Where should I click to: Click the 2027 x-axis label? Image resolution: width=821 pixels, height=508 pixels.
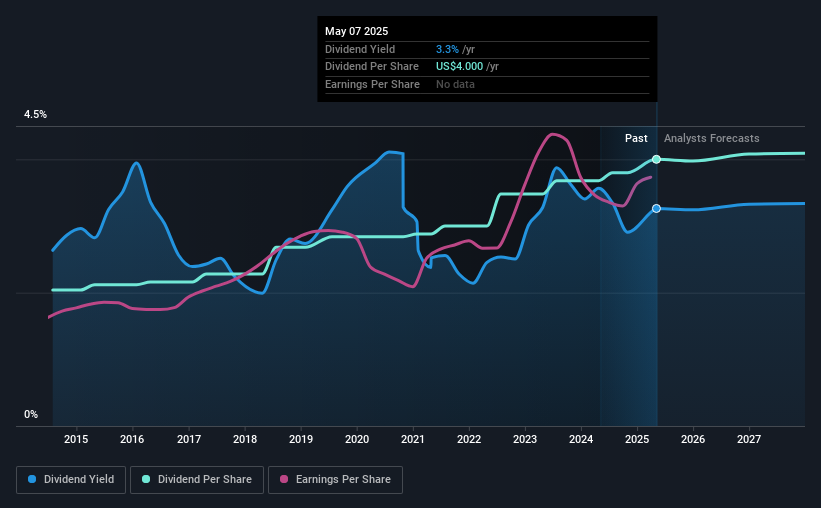point(749,439)
